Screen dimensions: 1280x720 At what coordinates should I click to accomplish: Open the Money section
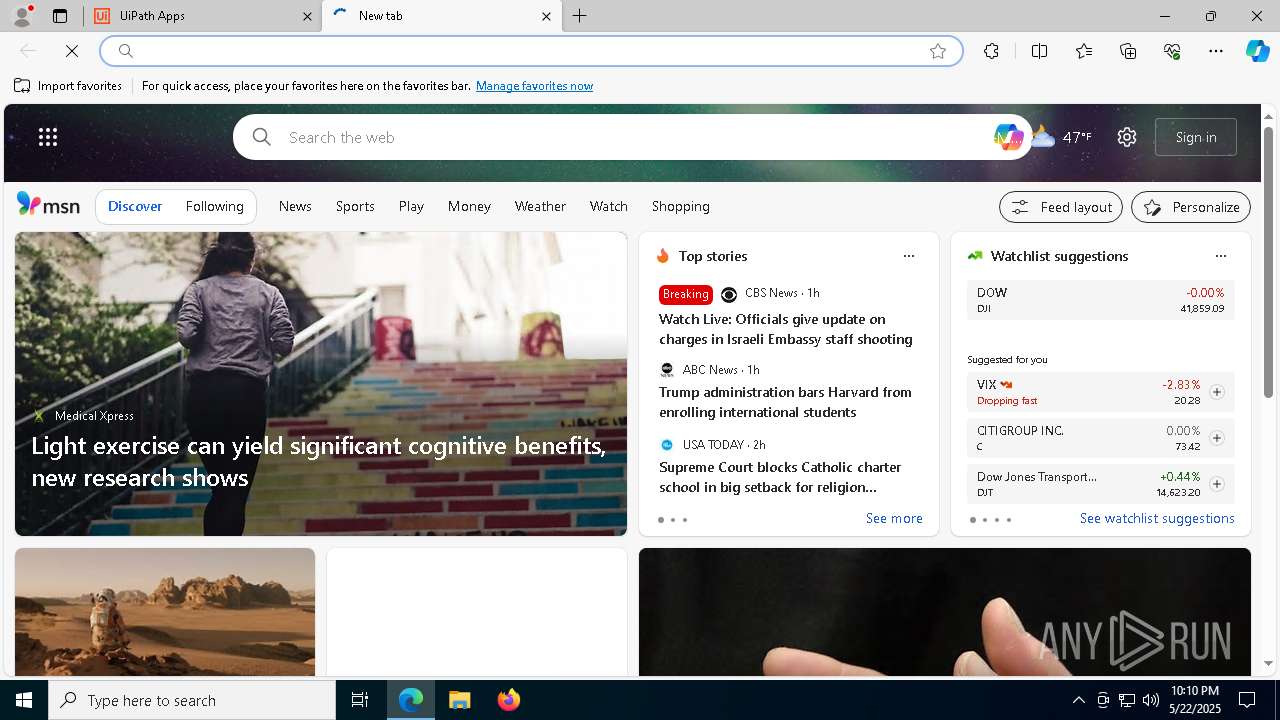point(469,206)
